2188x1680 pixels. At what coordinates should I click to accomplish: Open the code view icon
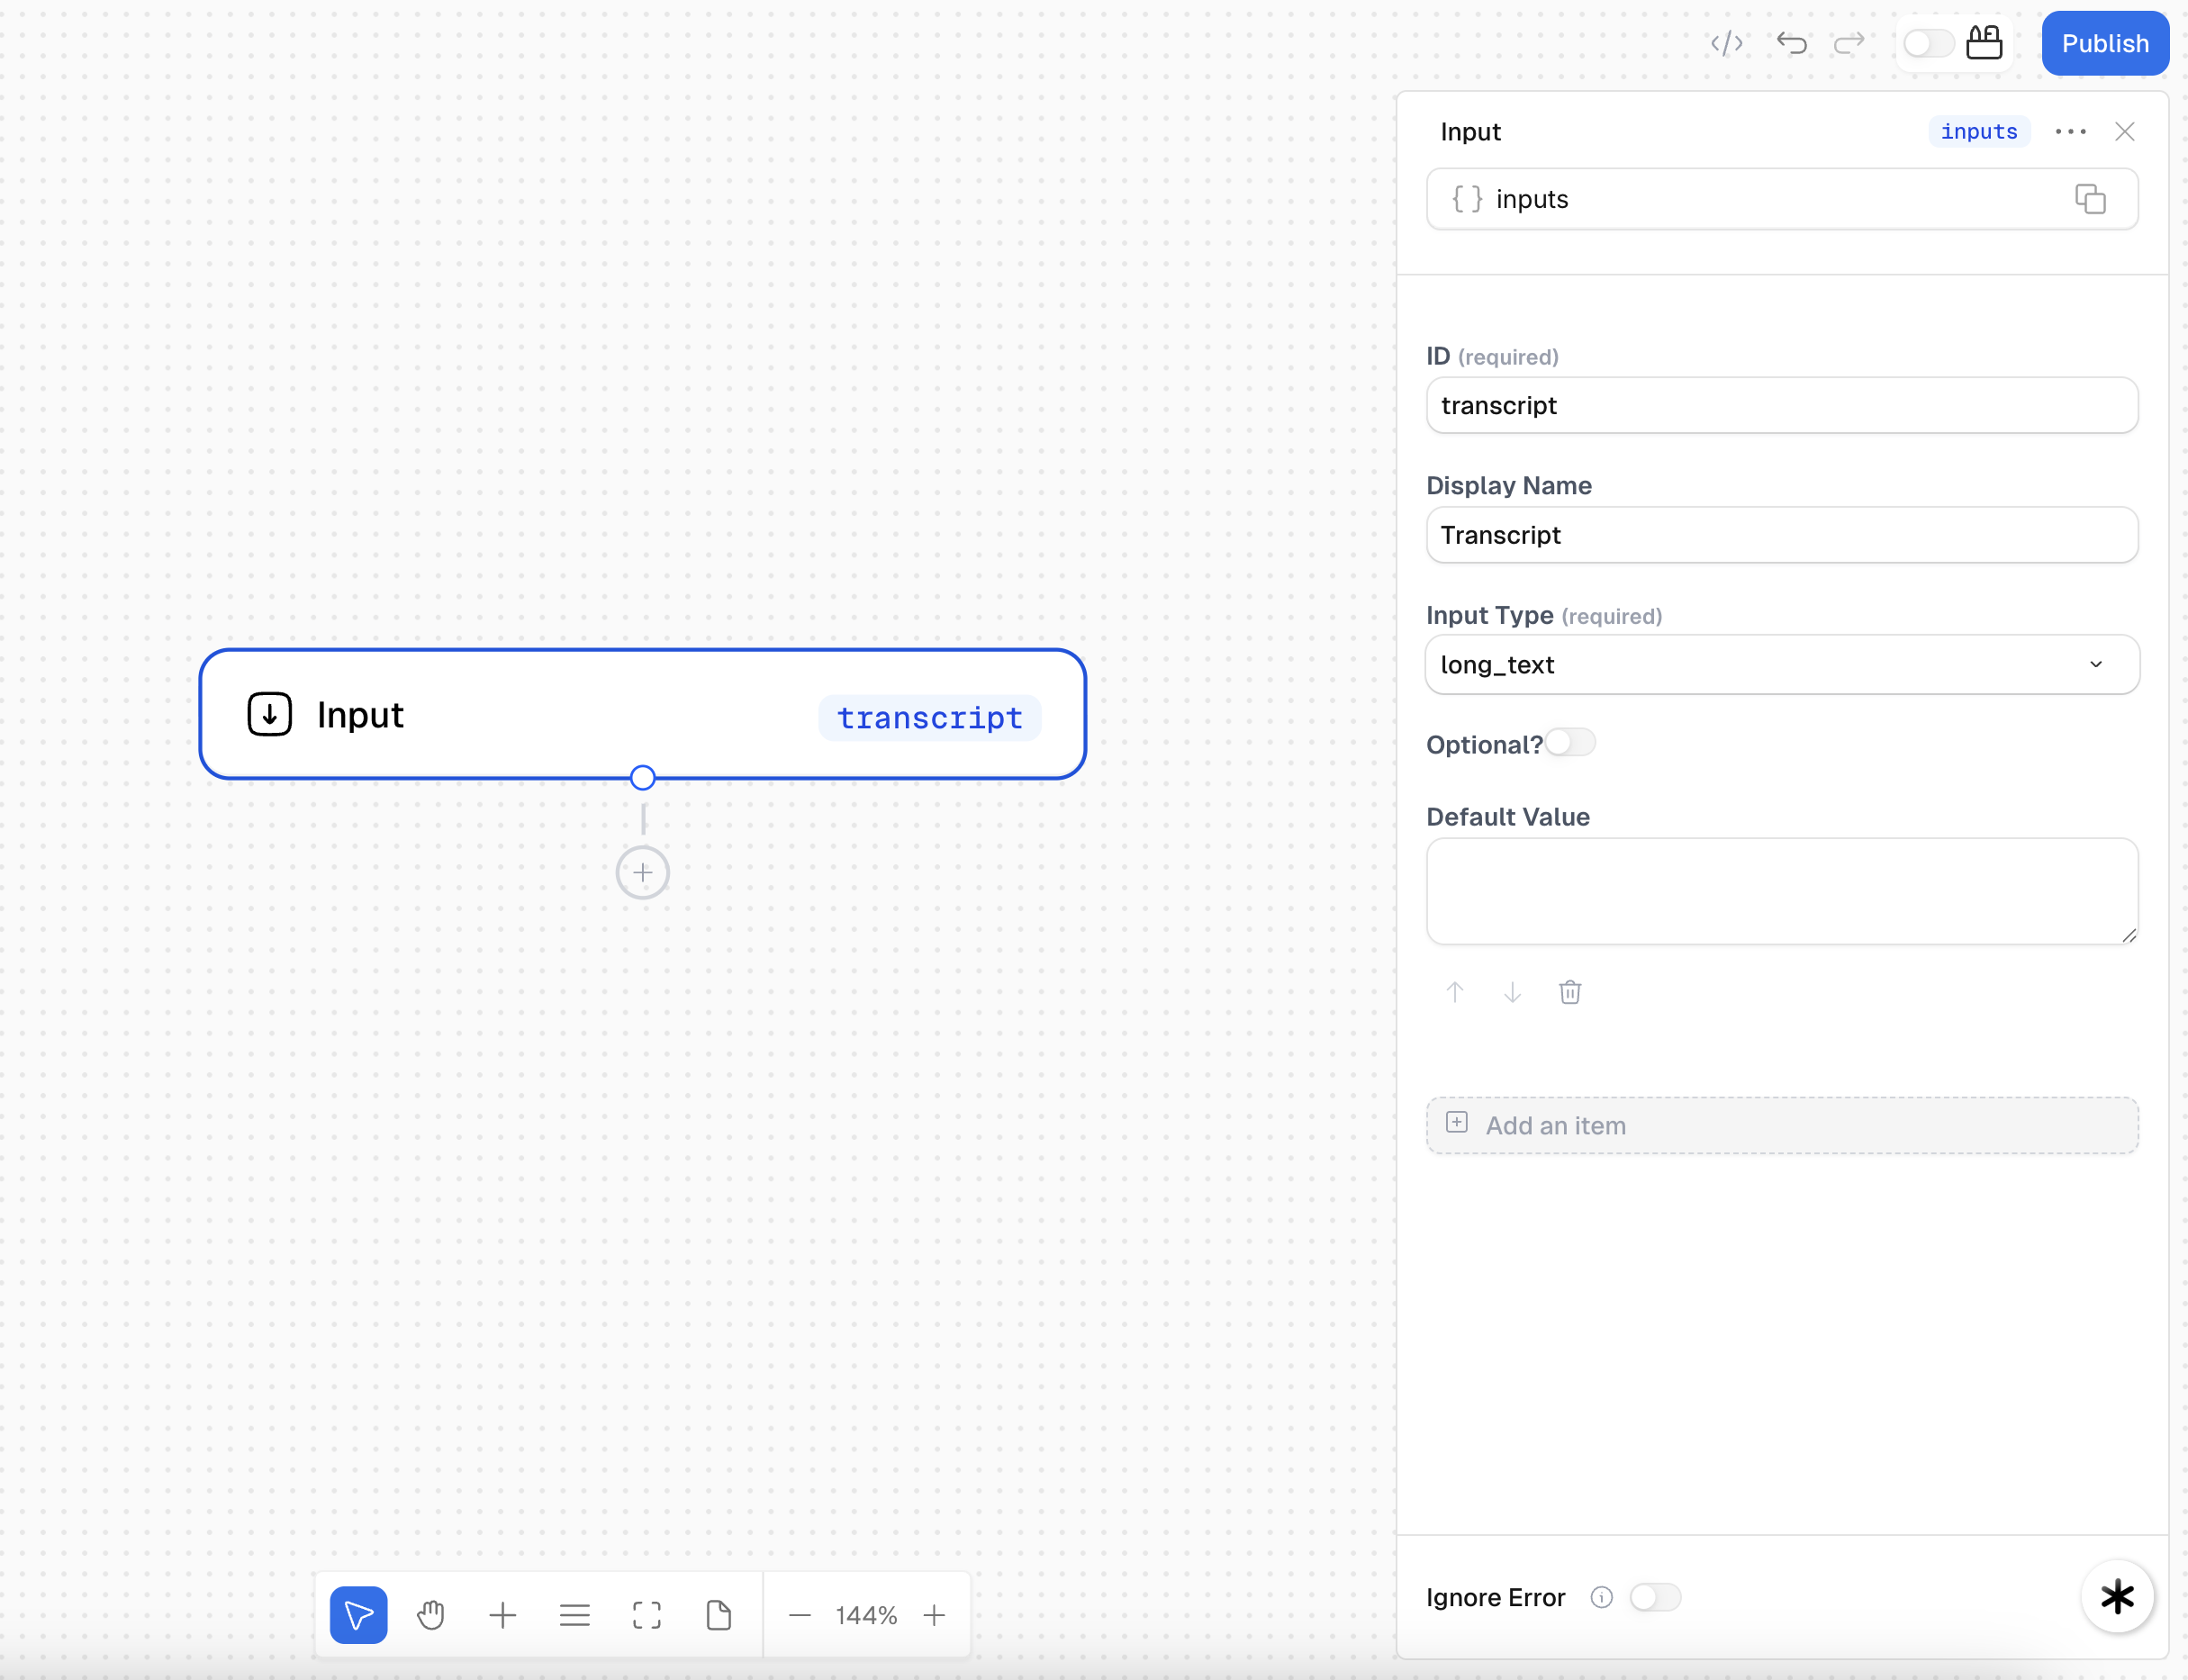click(x=1726, y=43)
